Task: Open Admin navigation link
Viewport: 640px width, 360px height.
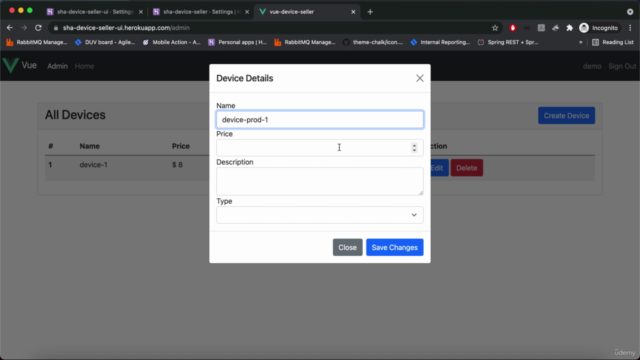Action: click(x=58, y=66)
